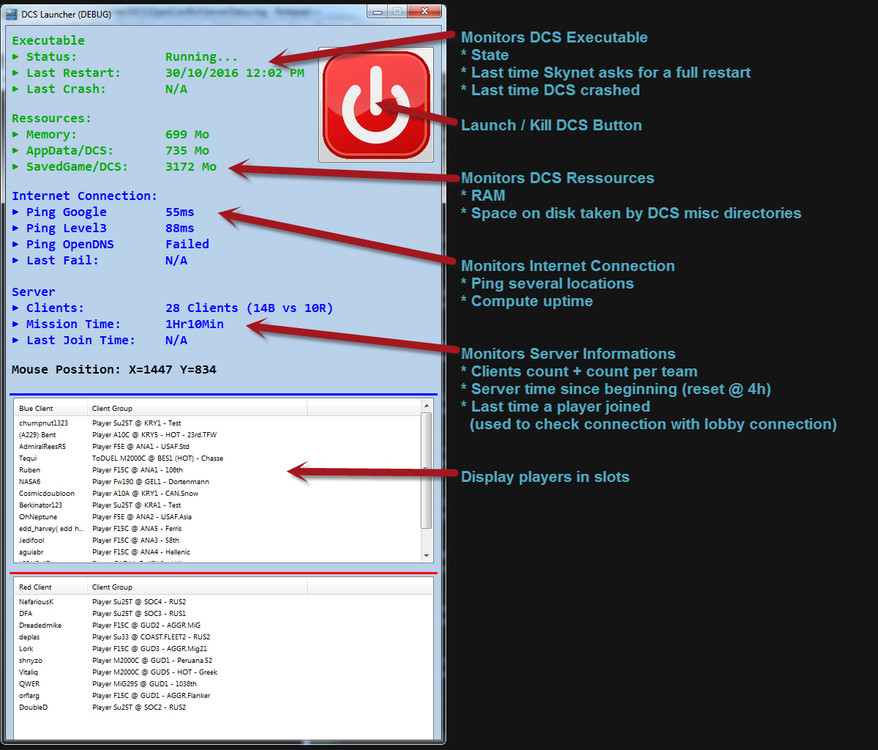Click group 'Player F15C @ ANA4 - Hellenic'

[x=141, y=552]
